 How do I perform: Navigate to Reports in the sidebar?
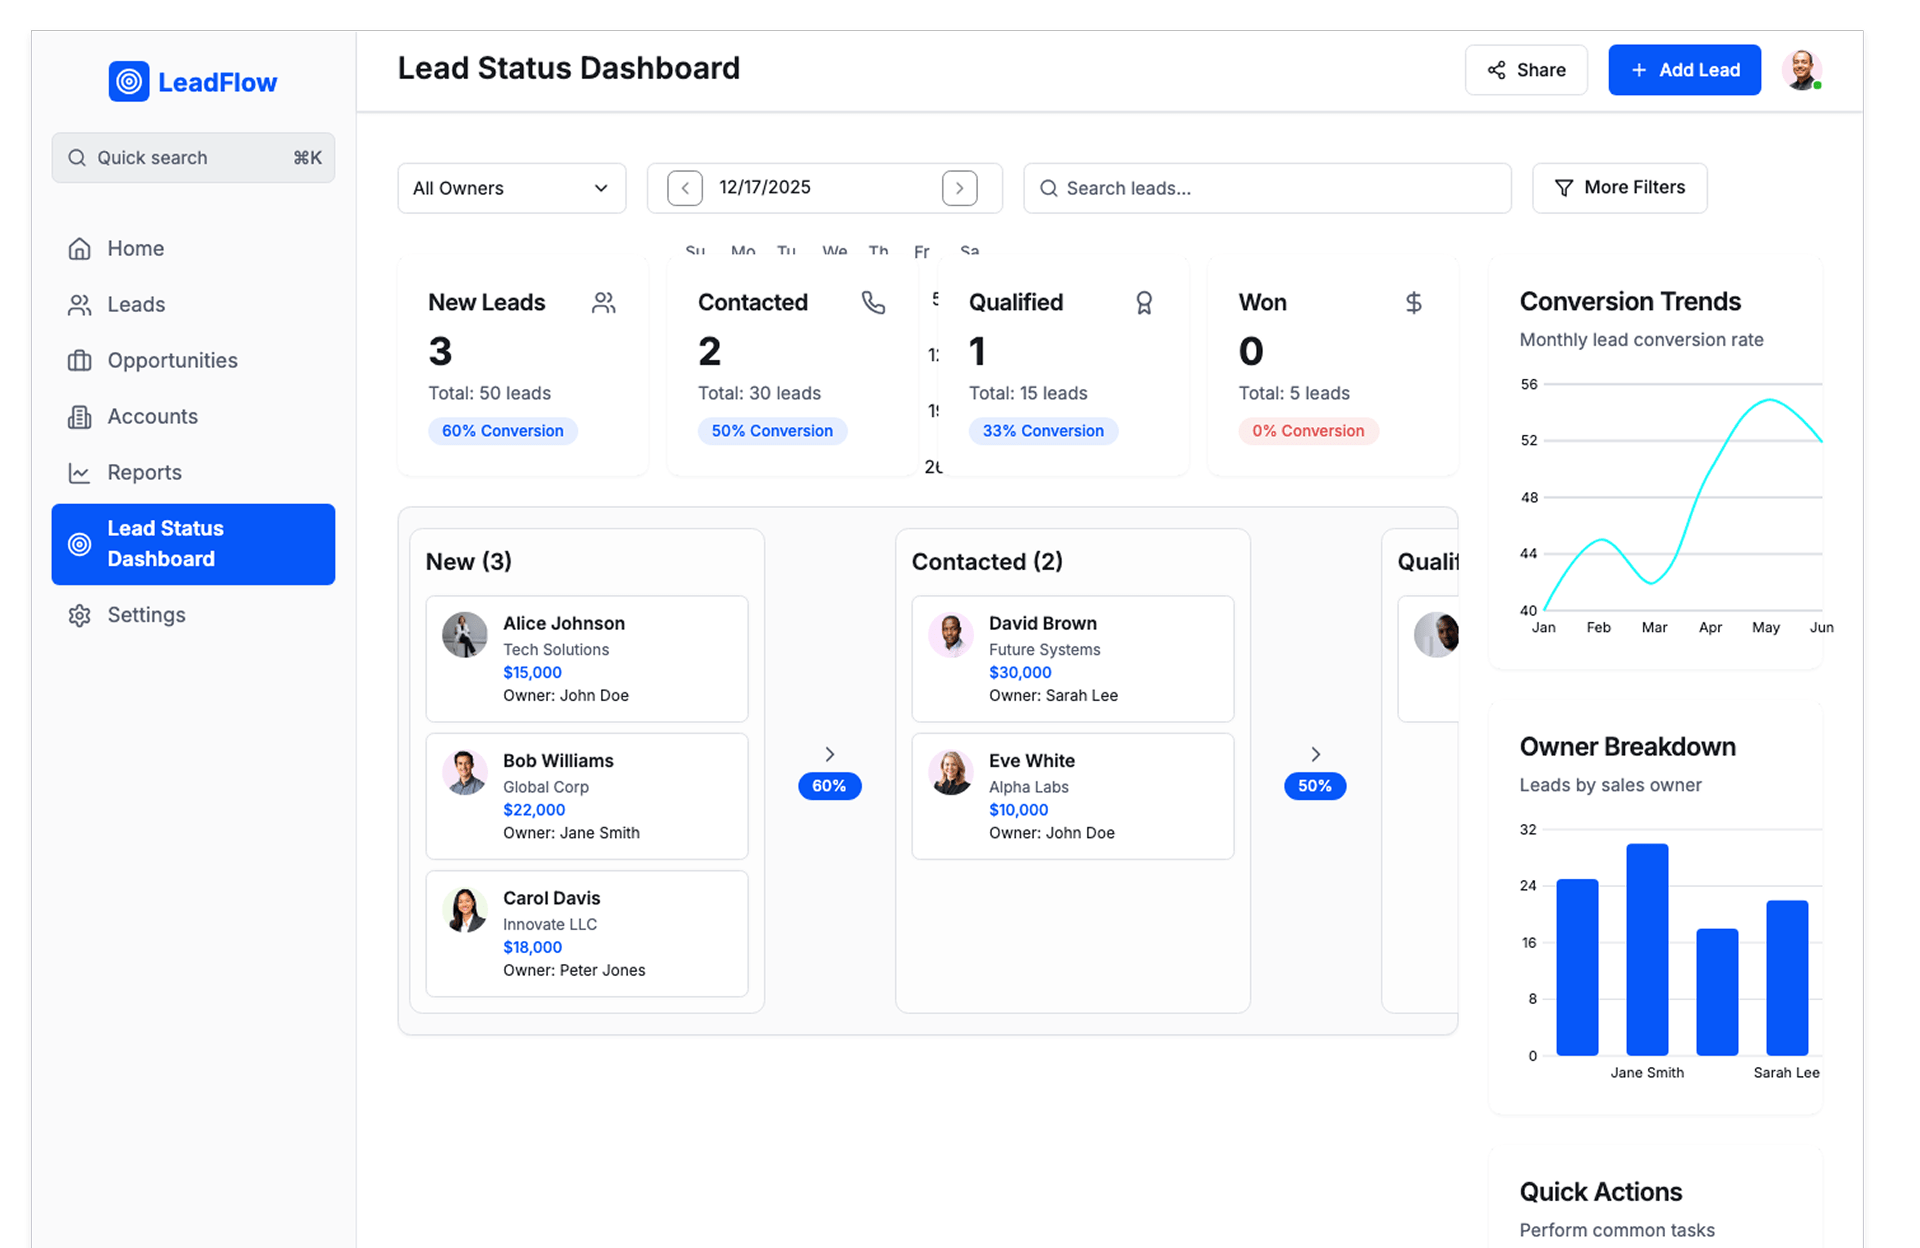(x=144, y=472)
